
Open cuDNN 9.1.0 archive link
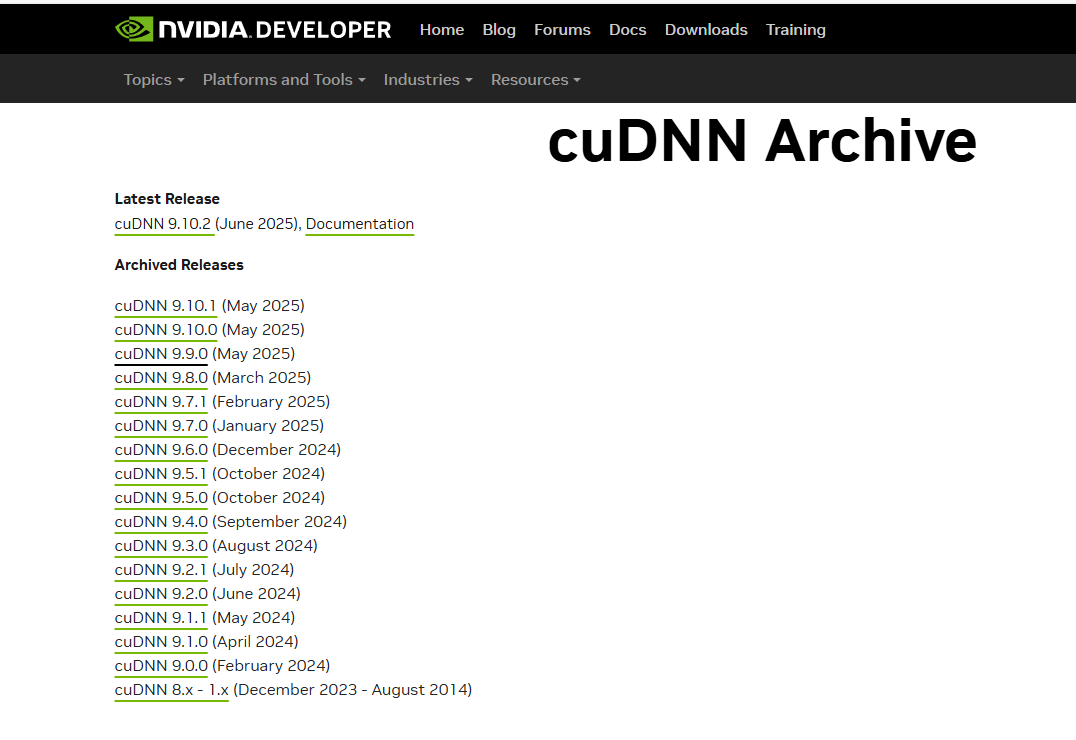coord(161,643)
